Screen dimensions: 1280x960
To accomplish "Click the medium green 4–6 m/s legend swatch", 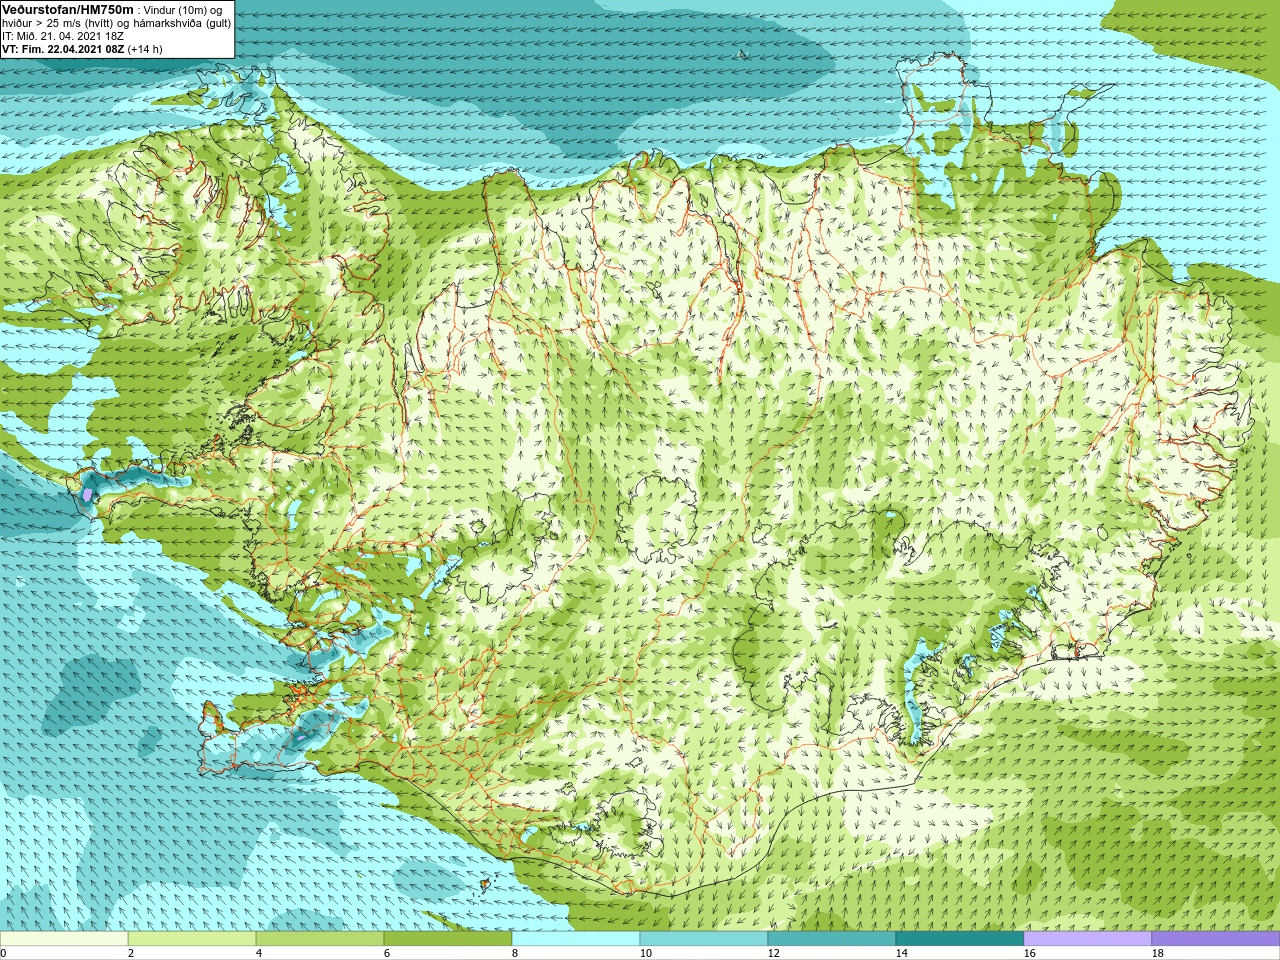I will click(320, 939).
